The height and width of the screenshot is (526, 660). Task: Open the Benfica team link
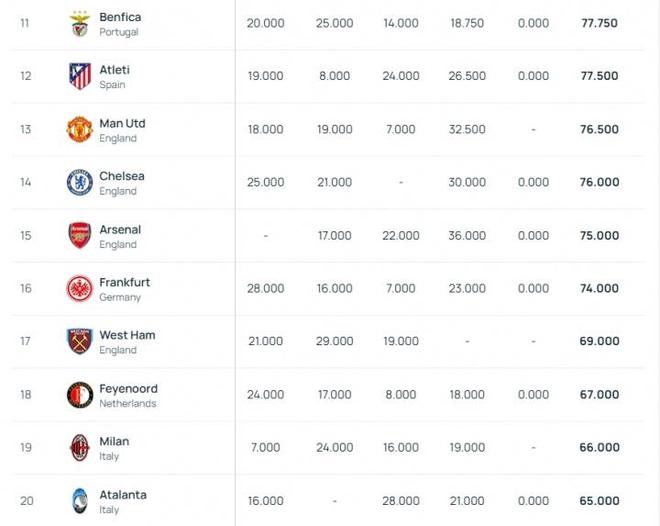point(120,17)
